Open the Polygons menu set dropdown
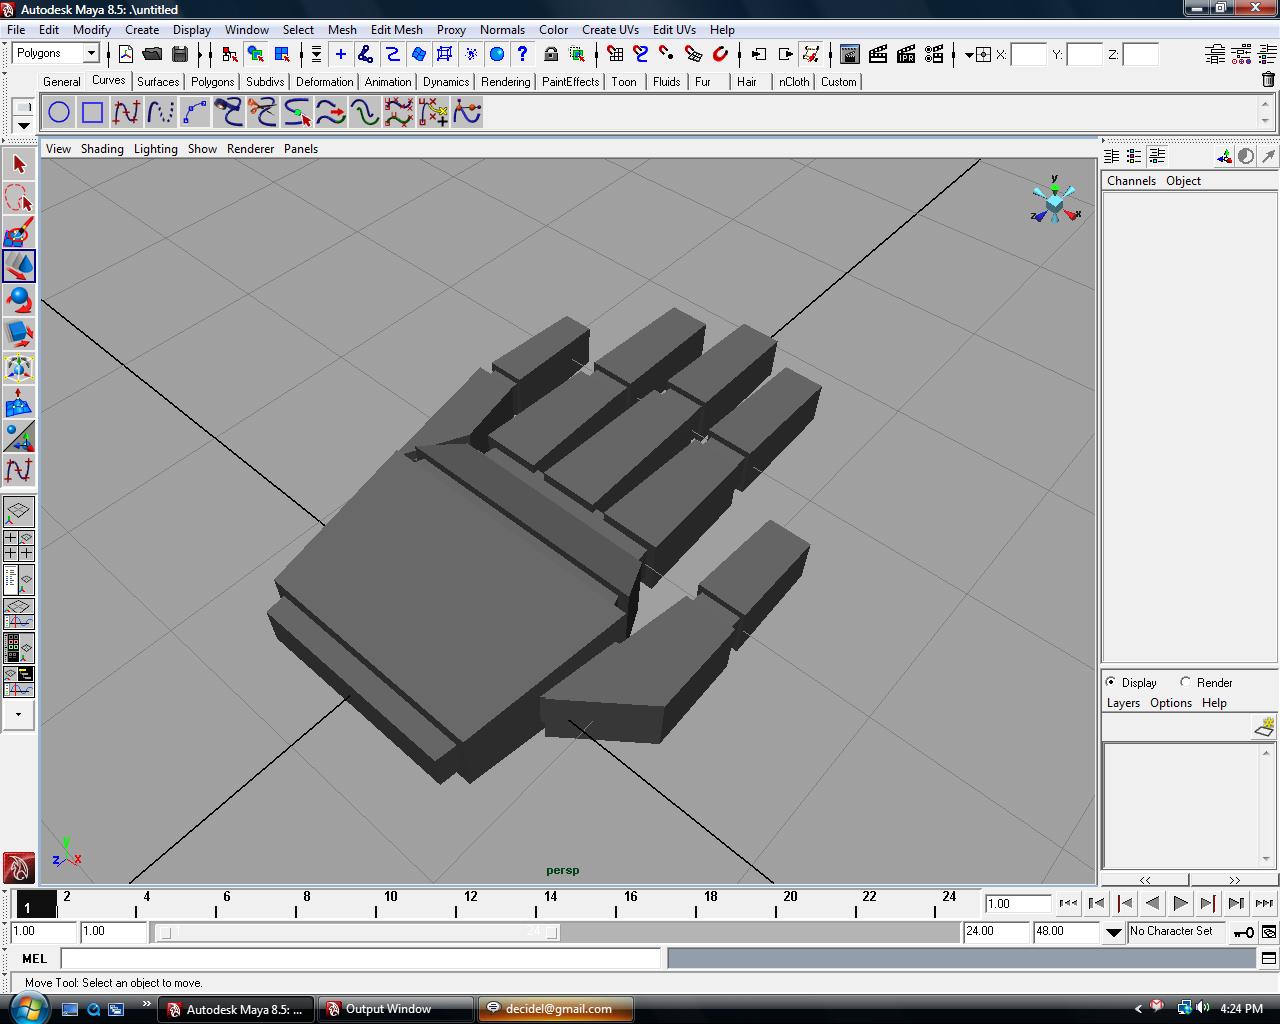This screenshot has width=1280, height=1024. coord(56,54)
